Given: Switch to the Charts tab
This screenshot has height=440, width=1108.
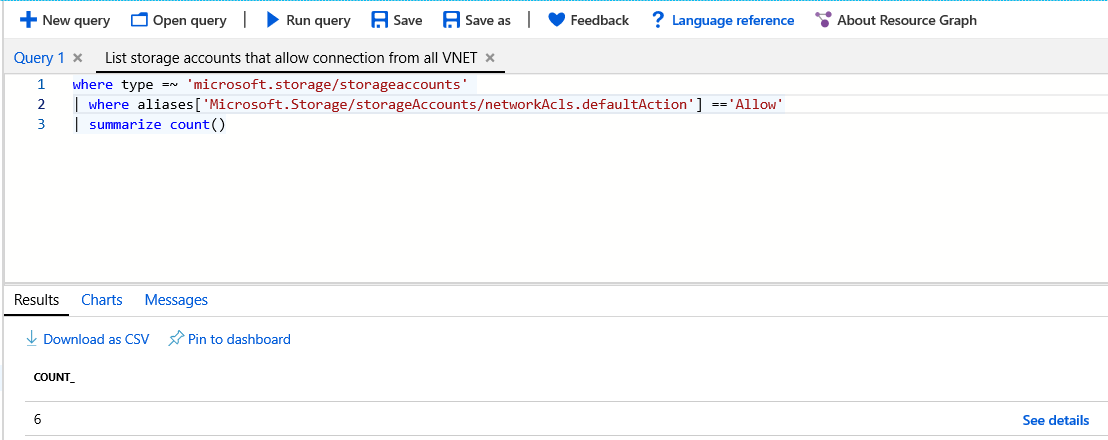Looking at the screenshot, I should point(102,300).
